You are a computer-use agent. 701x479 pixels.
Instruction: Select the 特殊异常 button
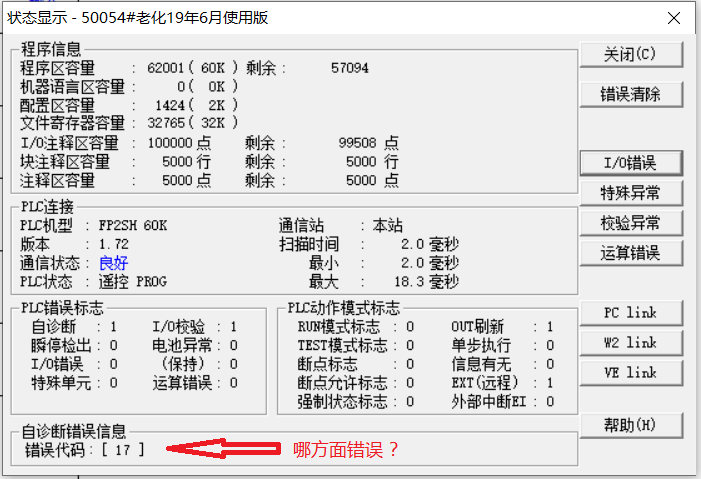[x=630, y=192]
